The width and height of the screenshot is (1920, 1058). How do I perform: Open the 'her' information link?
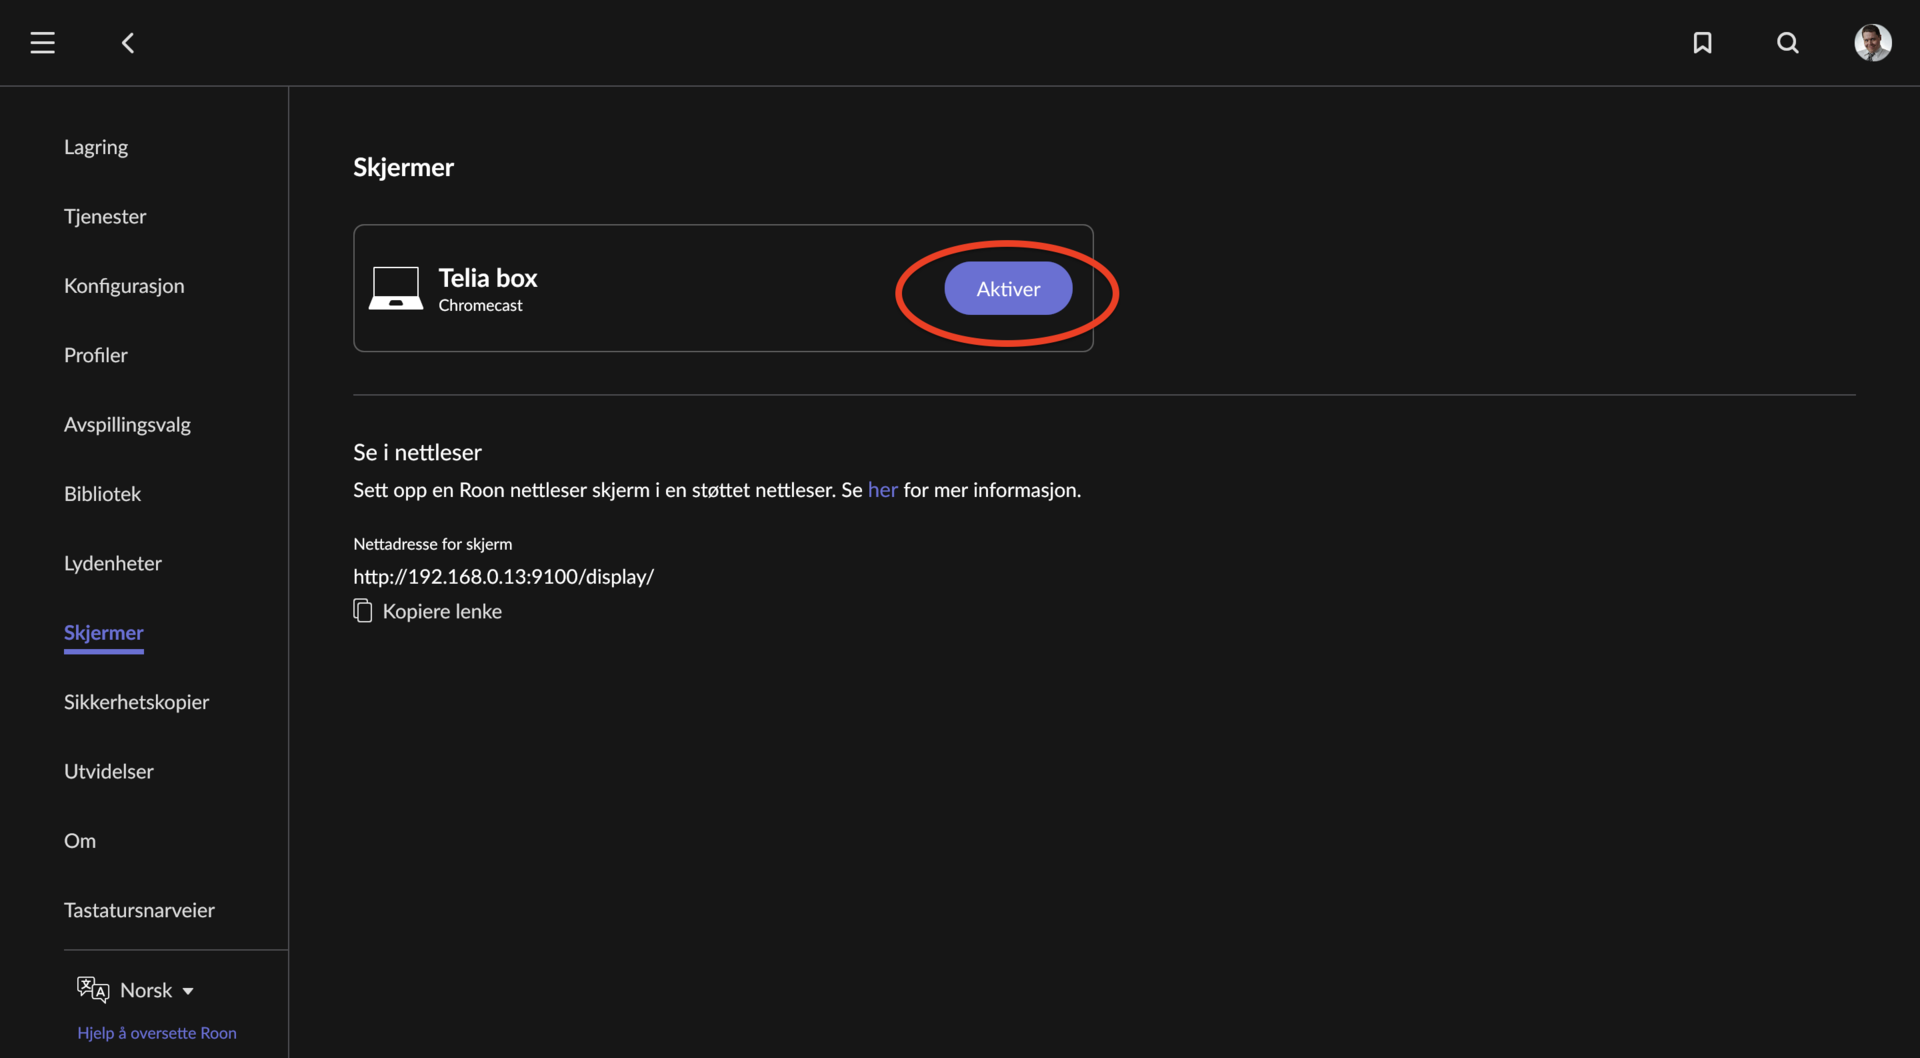click(x=882, y=490)
